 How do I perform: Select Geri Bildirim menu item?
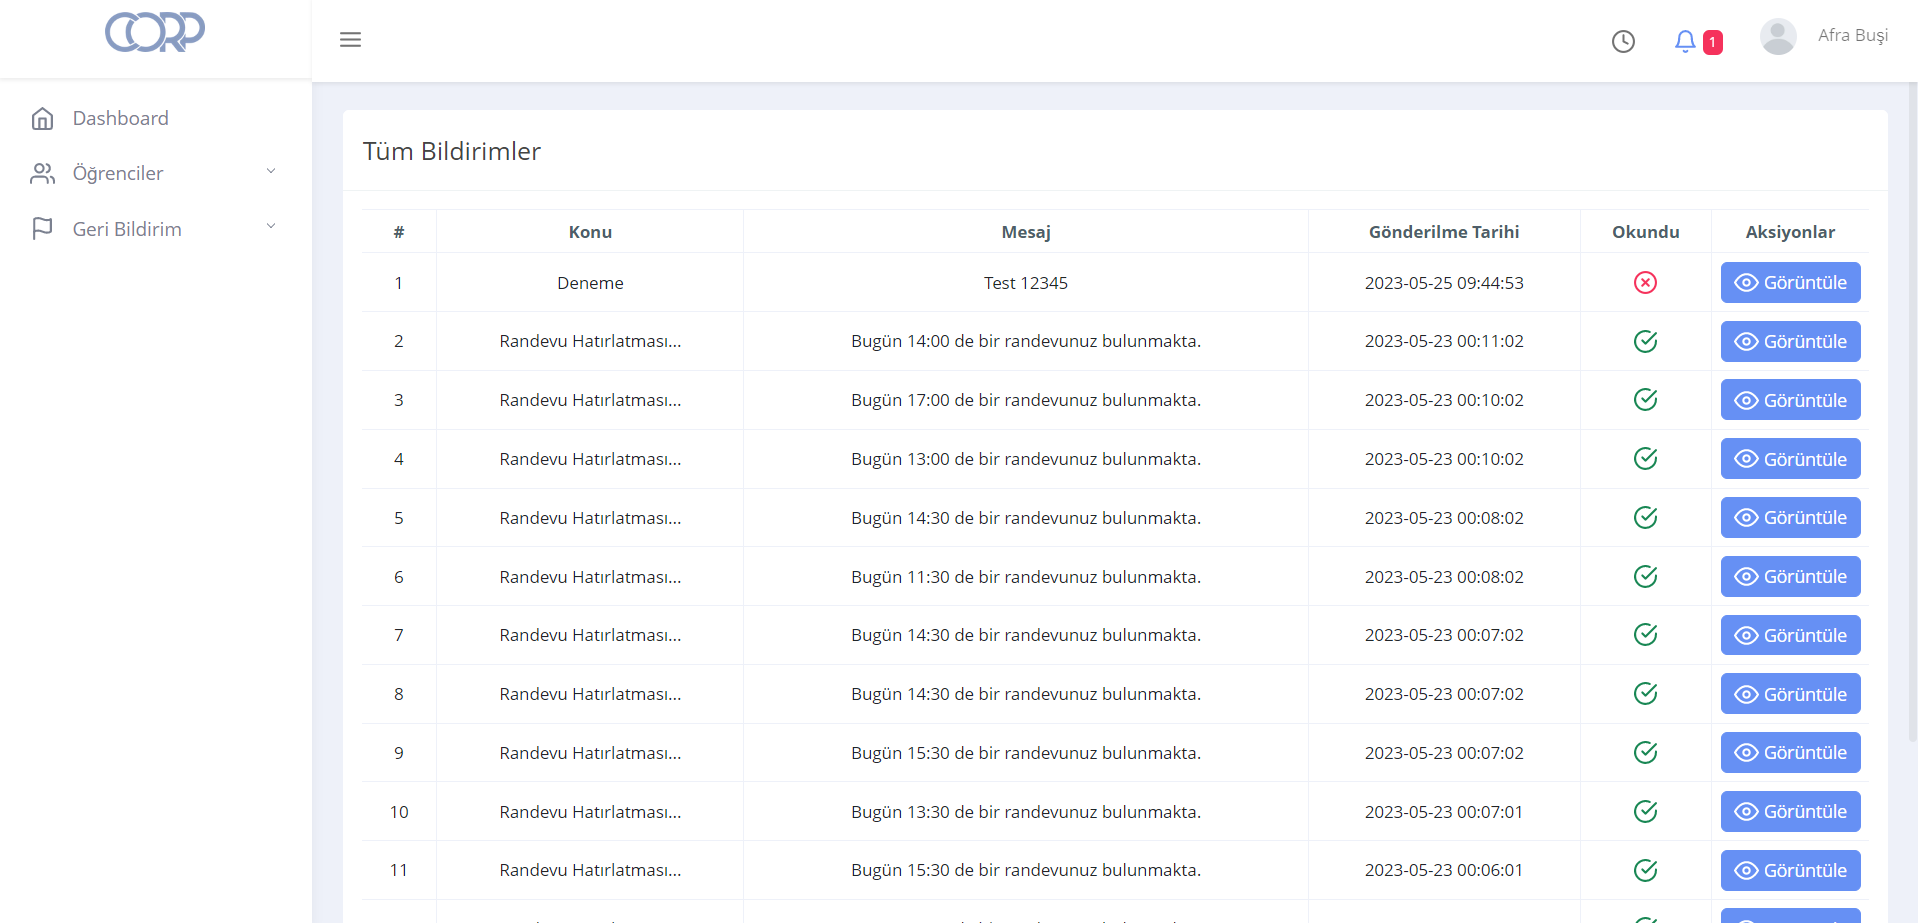click(x=127, y=229)
